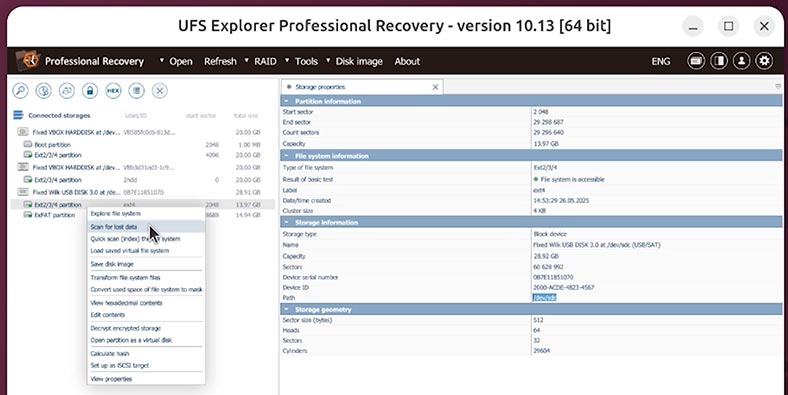This screenshot has height=395, width=788.
Task: Click the padlock decrypt storage icon
Action: pyautogui.click(x=90, y=91)
